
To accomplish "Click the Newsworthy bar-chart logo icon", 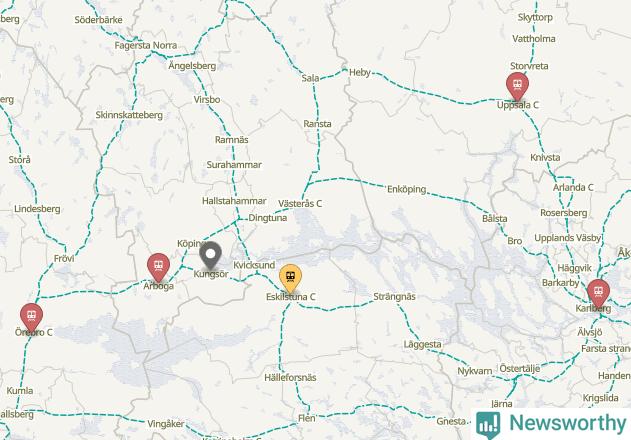I will click(488, 425).
